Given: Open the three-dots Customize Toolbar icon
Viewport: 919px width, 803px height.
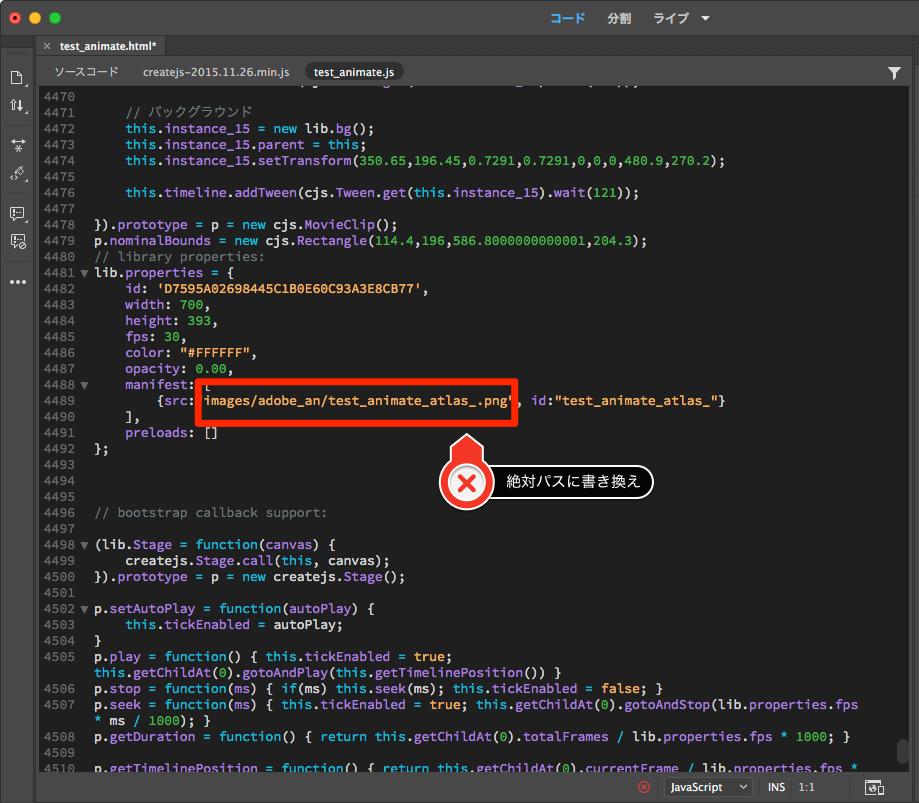Looking at the screenshot, I should tap(17, 282).
